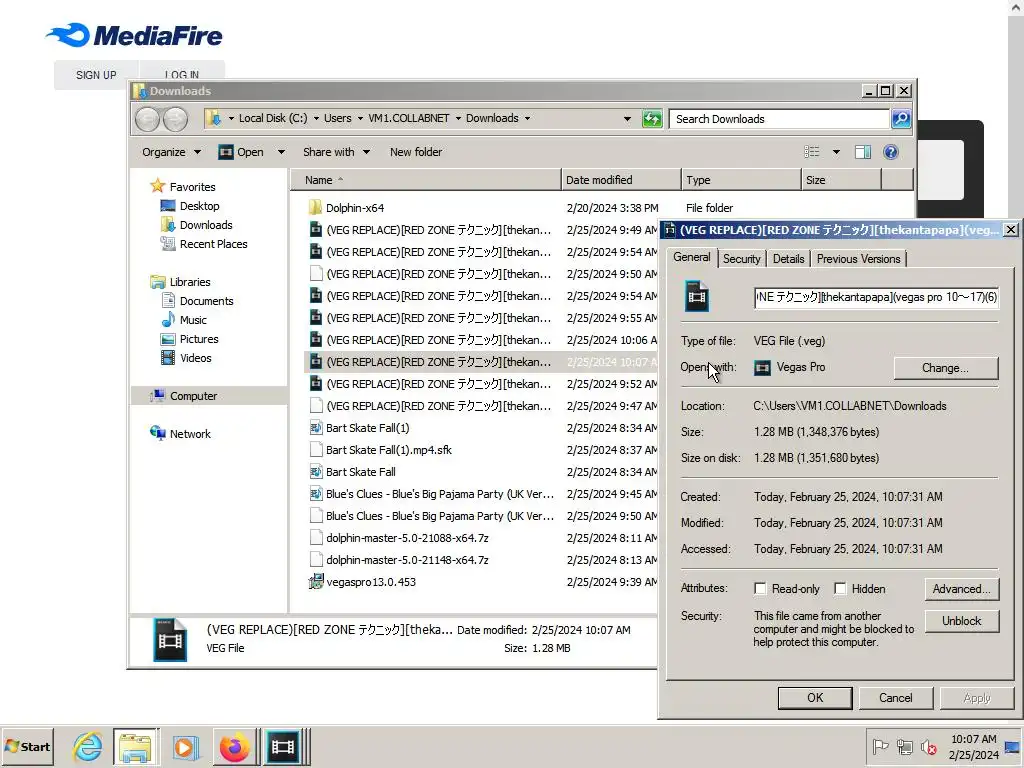Switch to the General tab

tap(692, 257)
